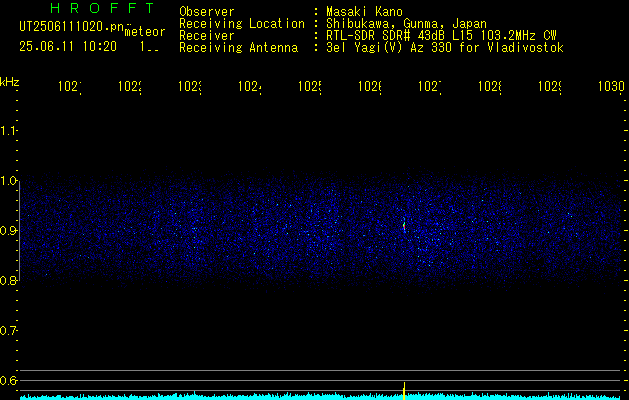Click the date stamp 25.06.11 10:20
Screen dimensions: 629x400
coord(68,47)
